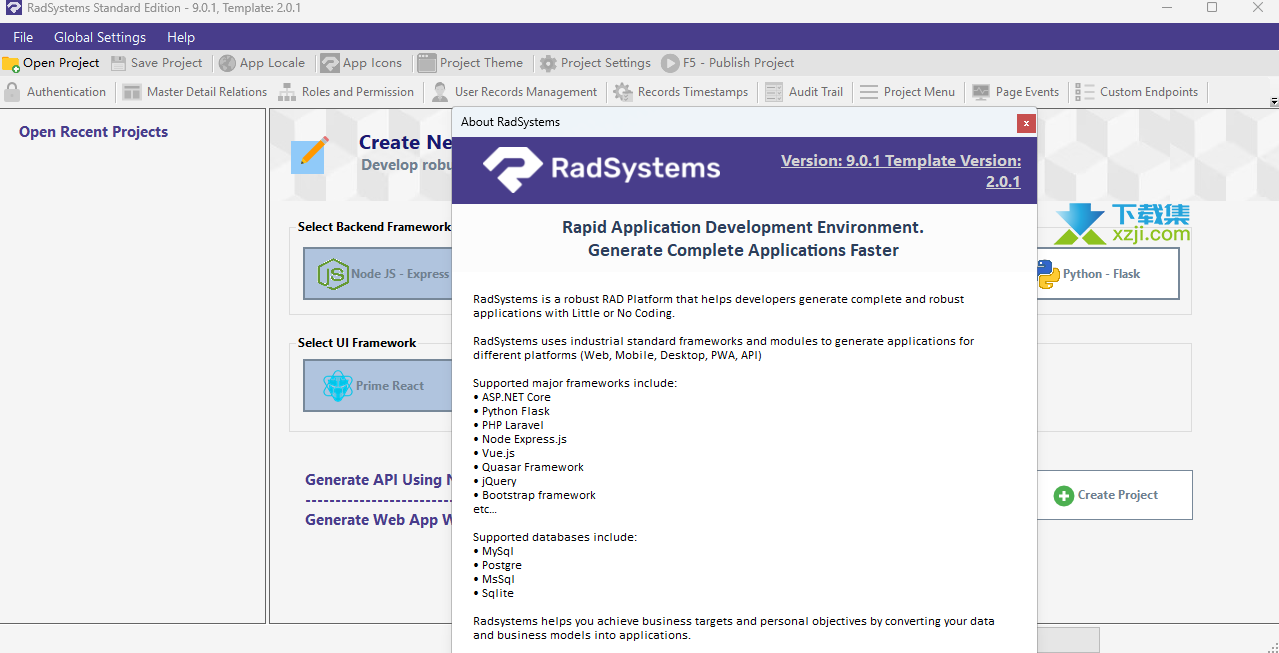Image resolution: width=1279 pixels, height=653 pixels.
Task: Click the Save Project disk icon
Action: tap(119, 63)
